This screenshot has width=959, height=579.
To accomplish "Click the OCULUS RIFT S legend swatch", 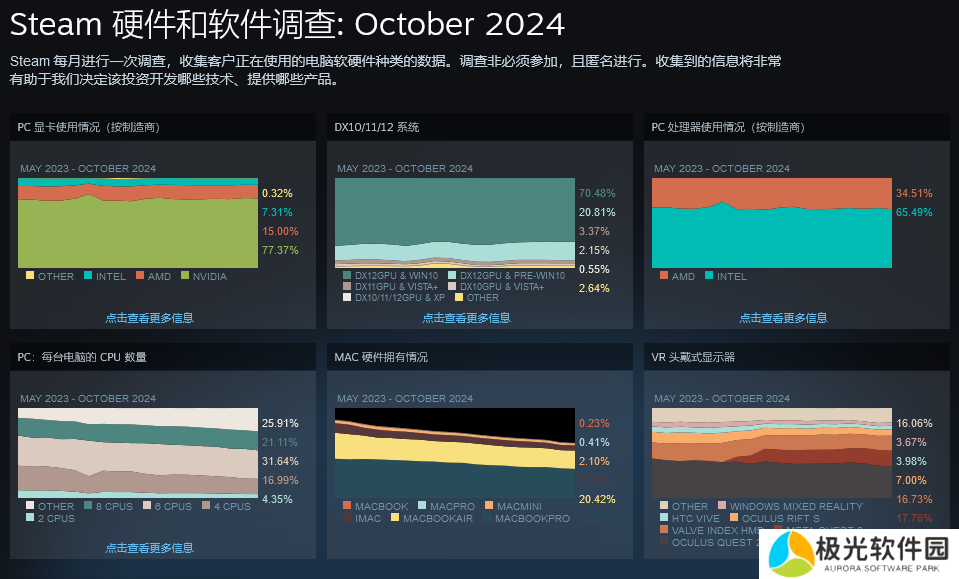I will [x=733, y=518].
